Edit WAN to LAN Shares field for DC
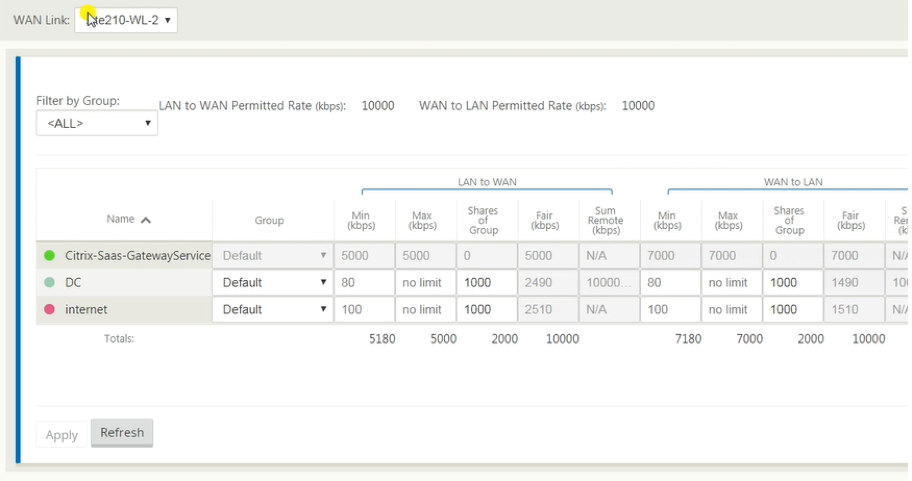The width and height of the screenshot is (912, 481). click(793, 283)
